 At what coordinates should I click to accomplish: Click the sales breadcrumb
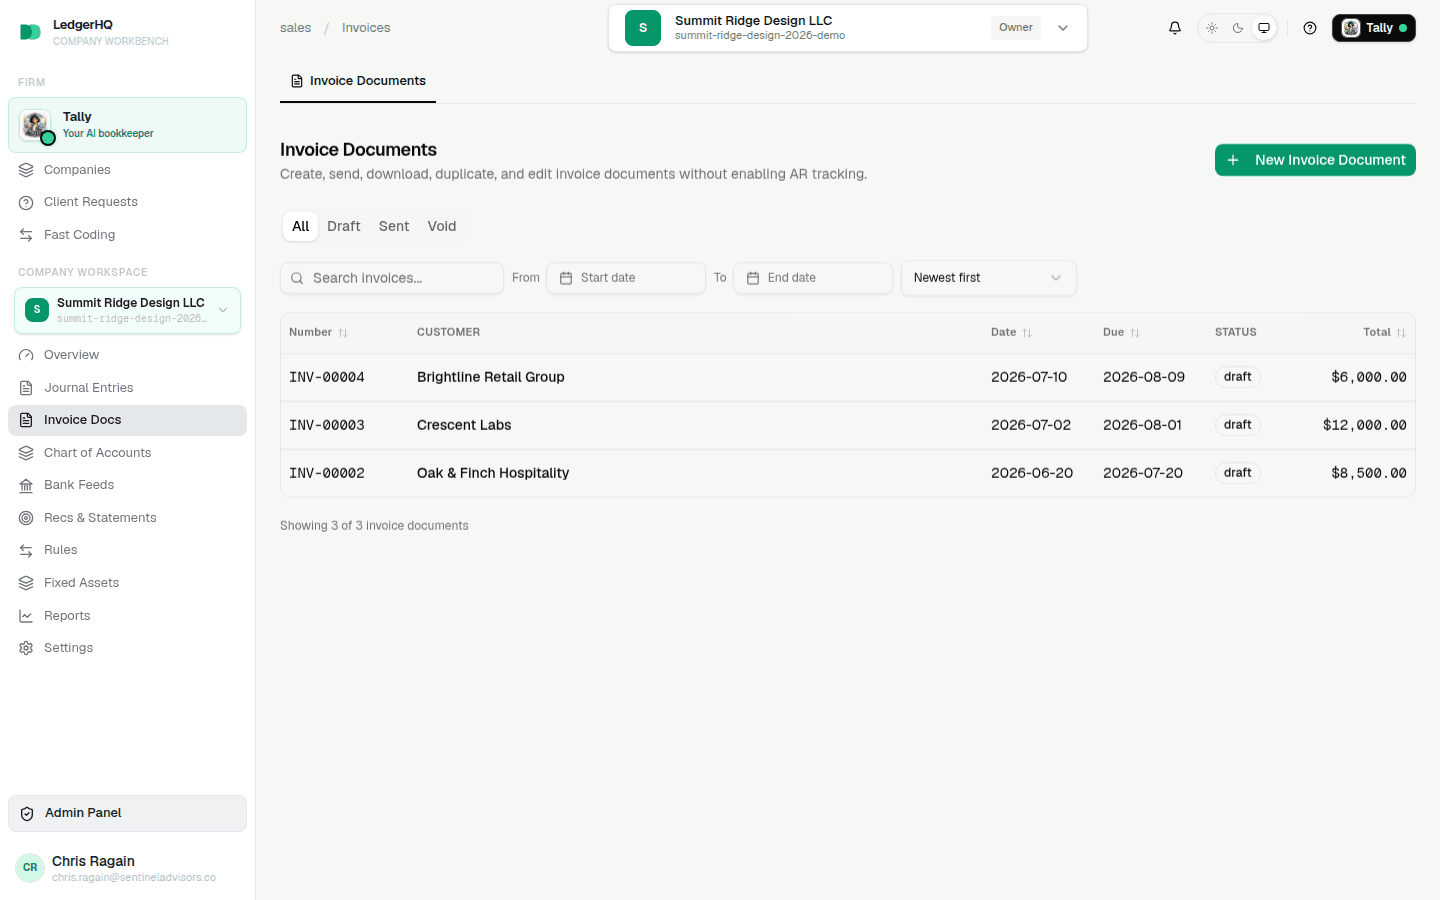point(295,28)
